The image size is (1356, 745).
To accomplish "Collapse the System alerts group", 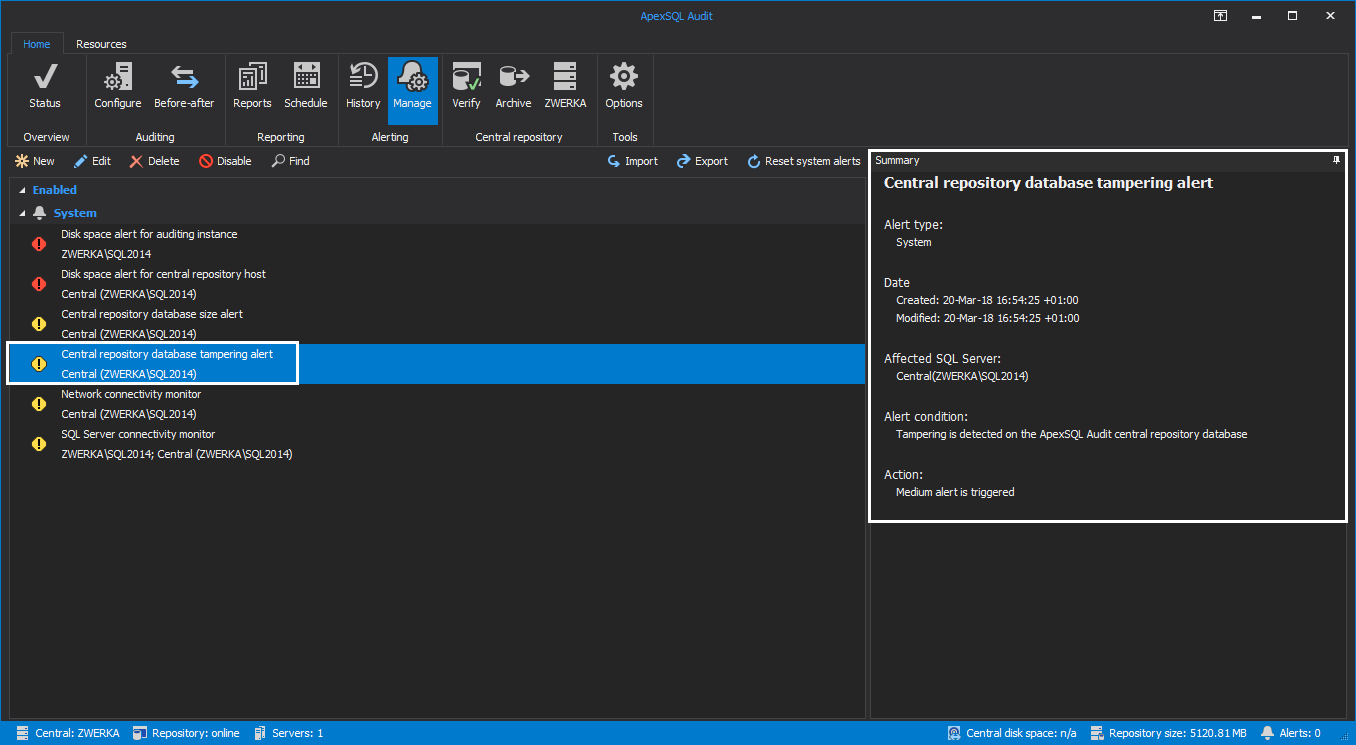I will pos(22,213).
